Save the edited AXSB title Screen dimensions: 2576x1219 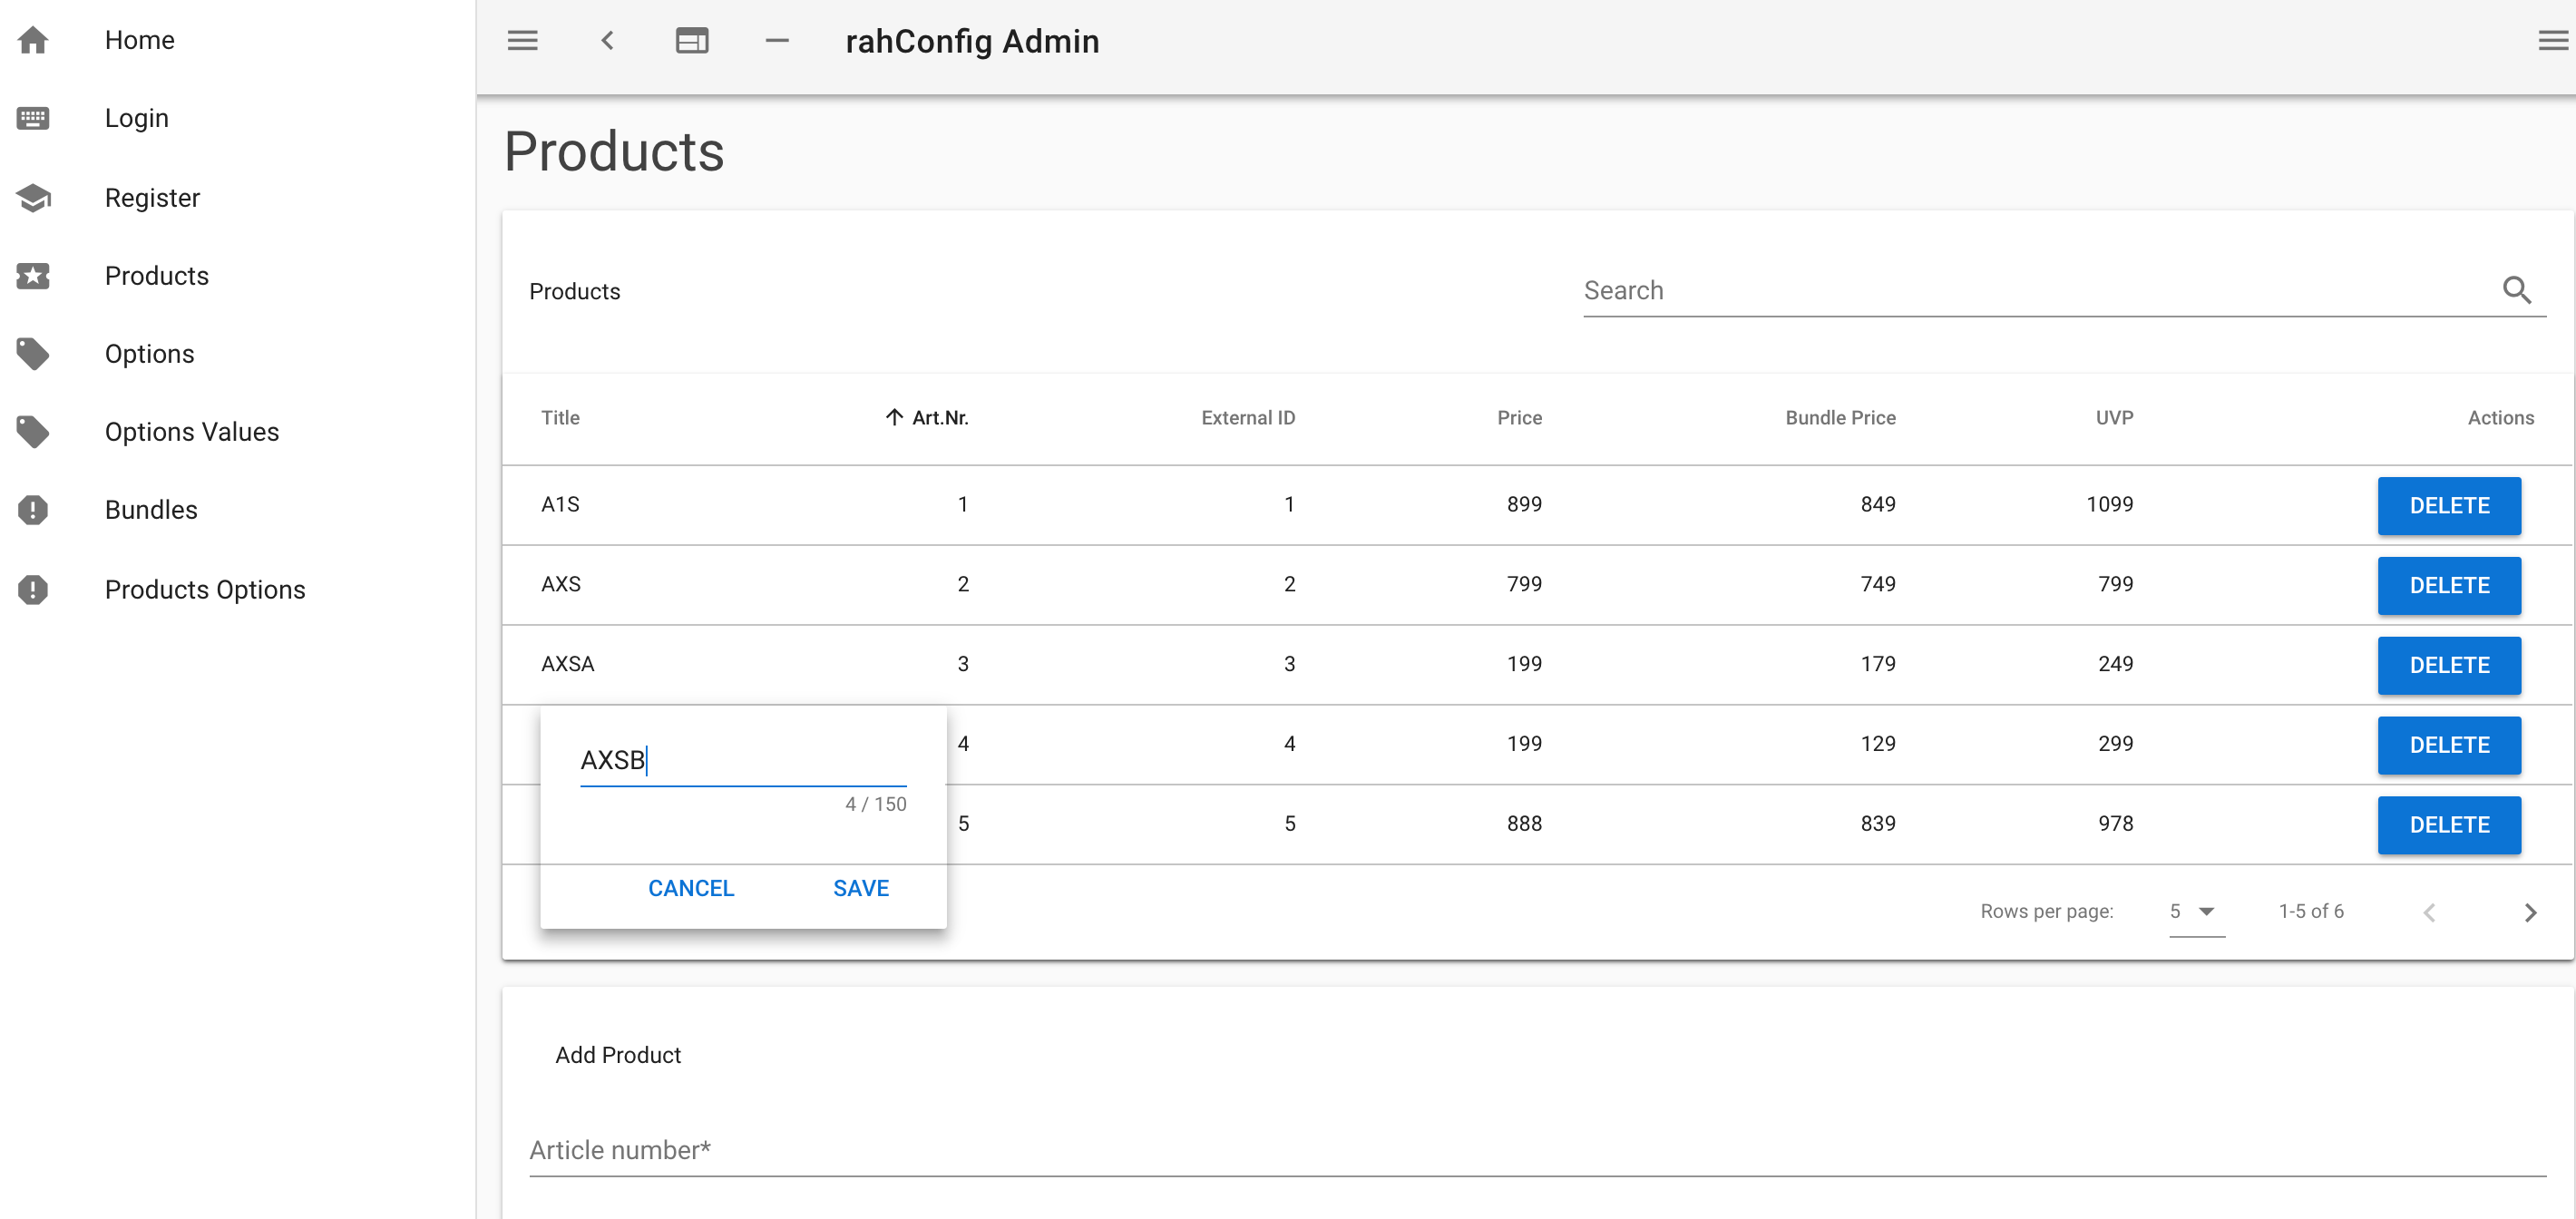click(860, 888)
